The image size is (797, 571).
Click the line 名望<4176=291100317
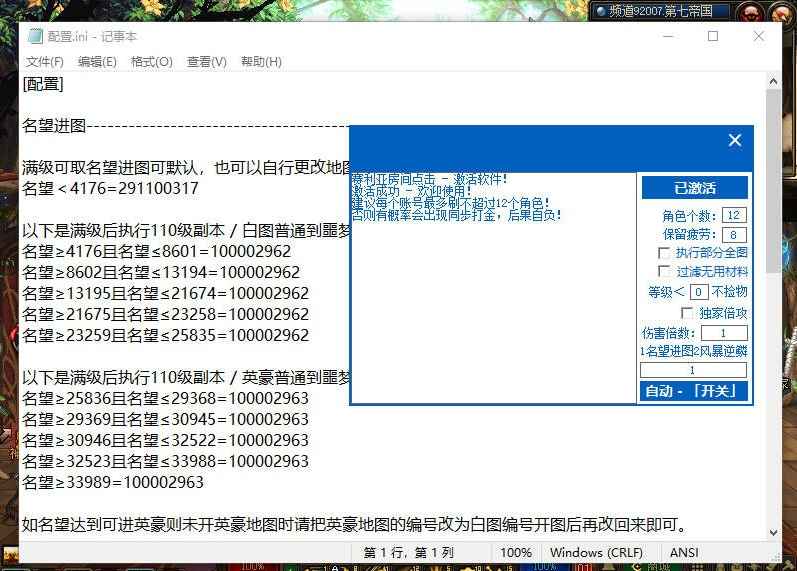110,189
